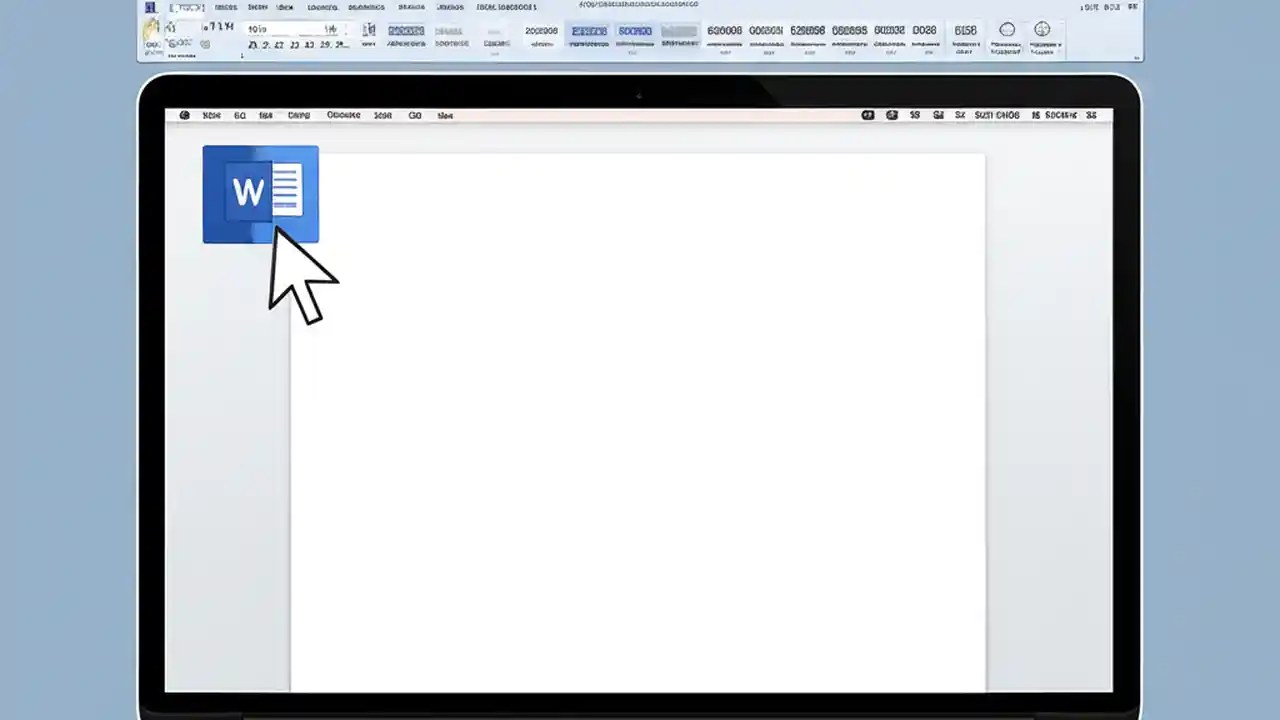The width and height of the screenshot is (1280, 720).
Task: Open the Word document app icon
Action: (260, 193)
